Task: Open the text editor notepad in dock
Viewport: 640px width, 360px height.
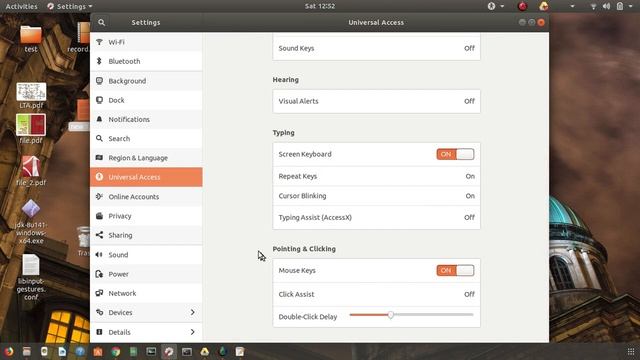Action: pos(240,351)
